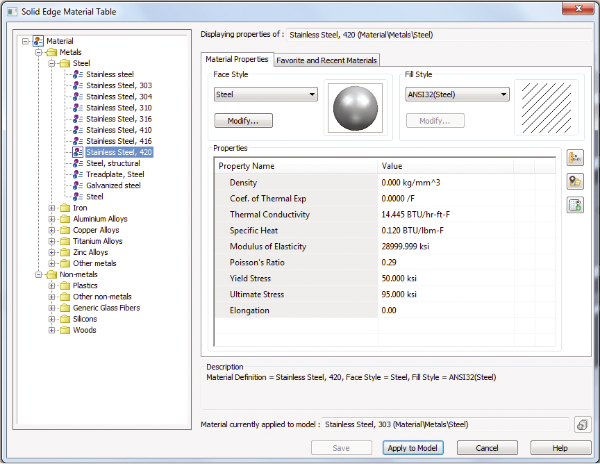Expand the Silicons folder
This screenshot has height=464, width=600.
(x=52, y=319)
